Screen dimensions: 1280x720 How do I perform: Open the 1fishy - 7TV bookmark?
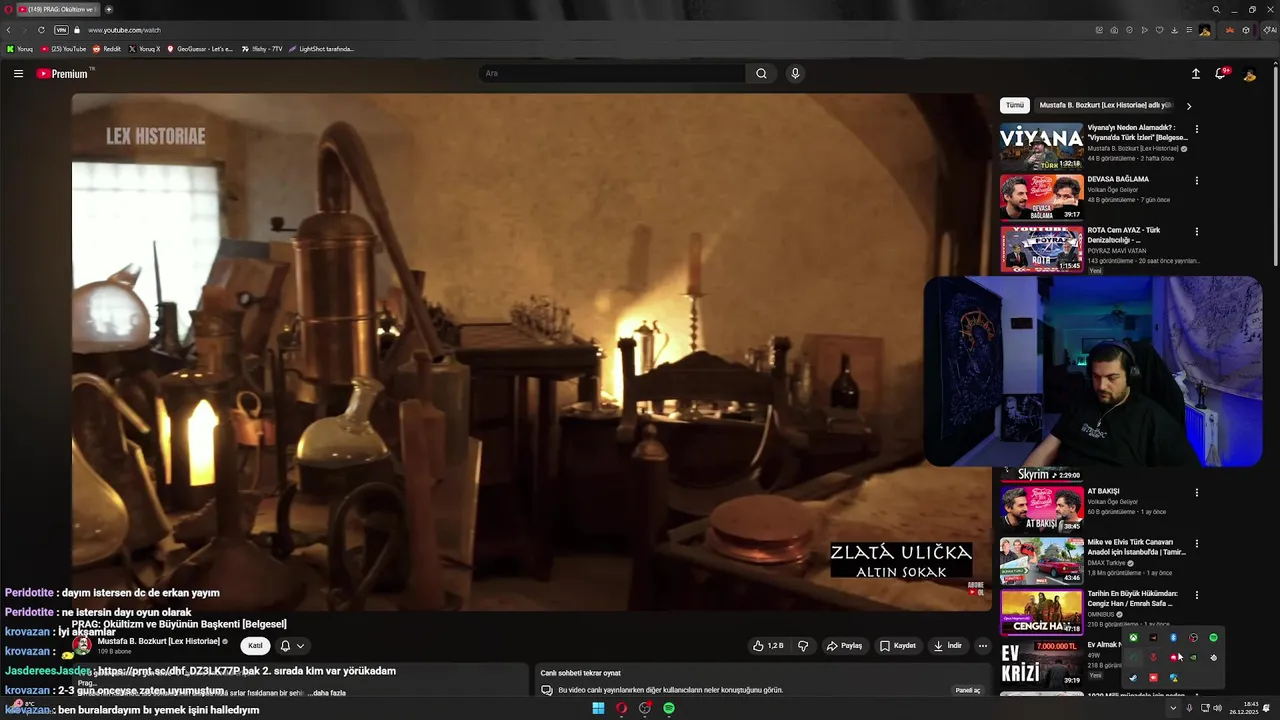click(262, 49)
